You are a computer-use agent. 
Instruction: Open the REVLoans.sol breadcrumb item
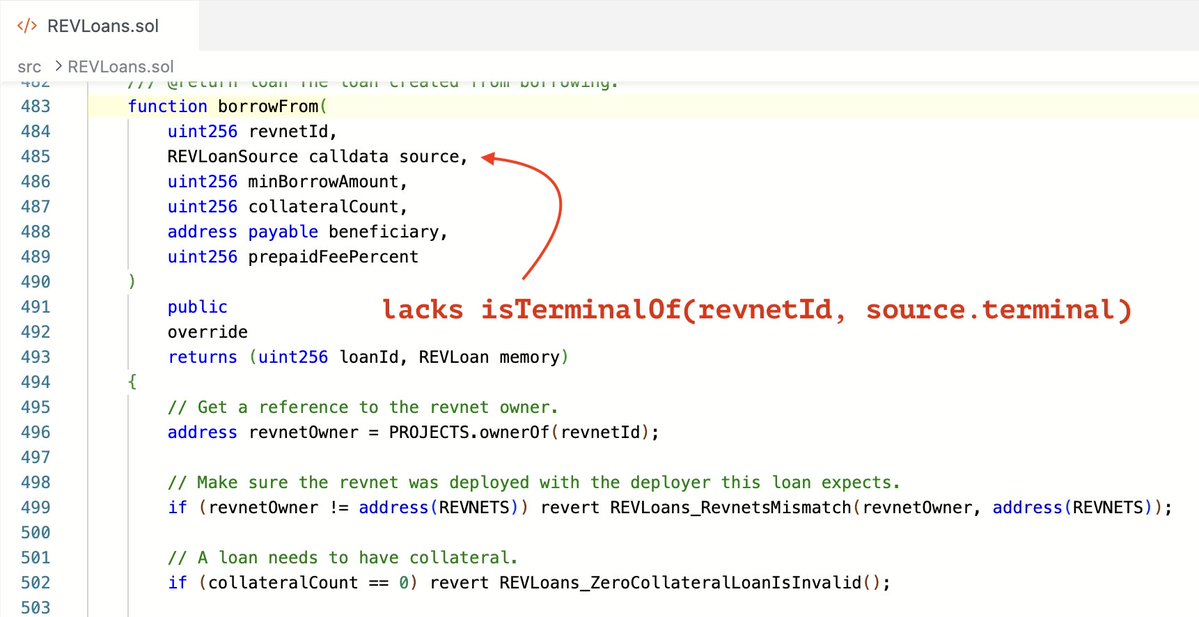point(121,67)
